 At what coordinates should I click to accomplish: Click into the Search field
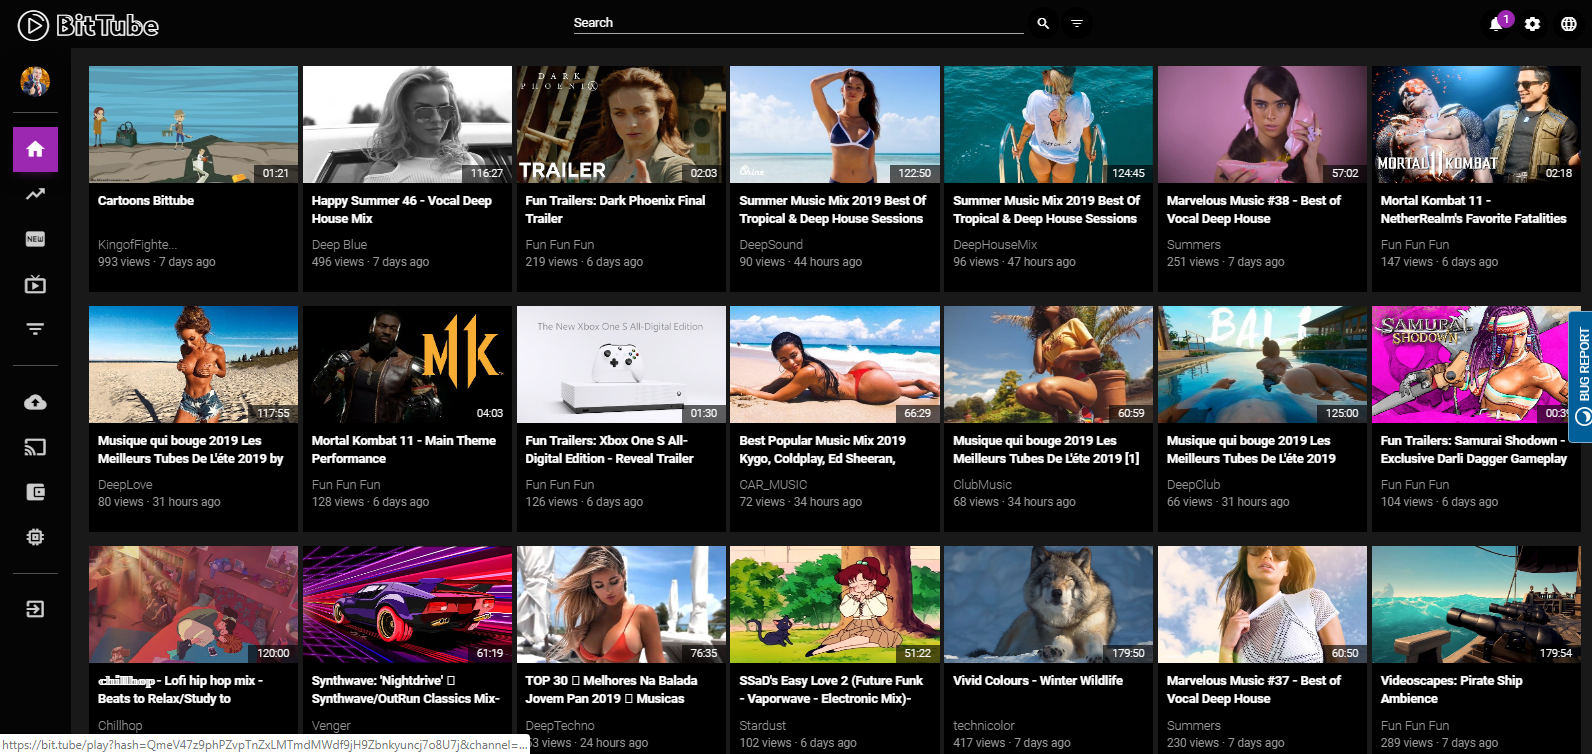798,23
